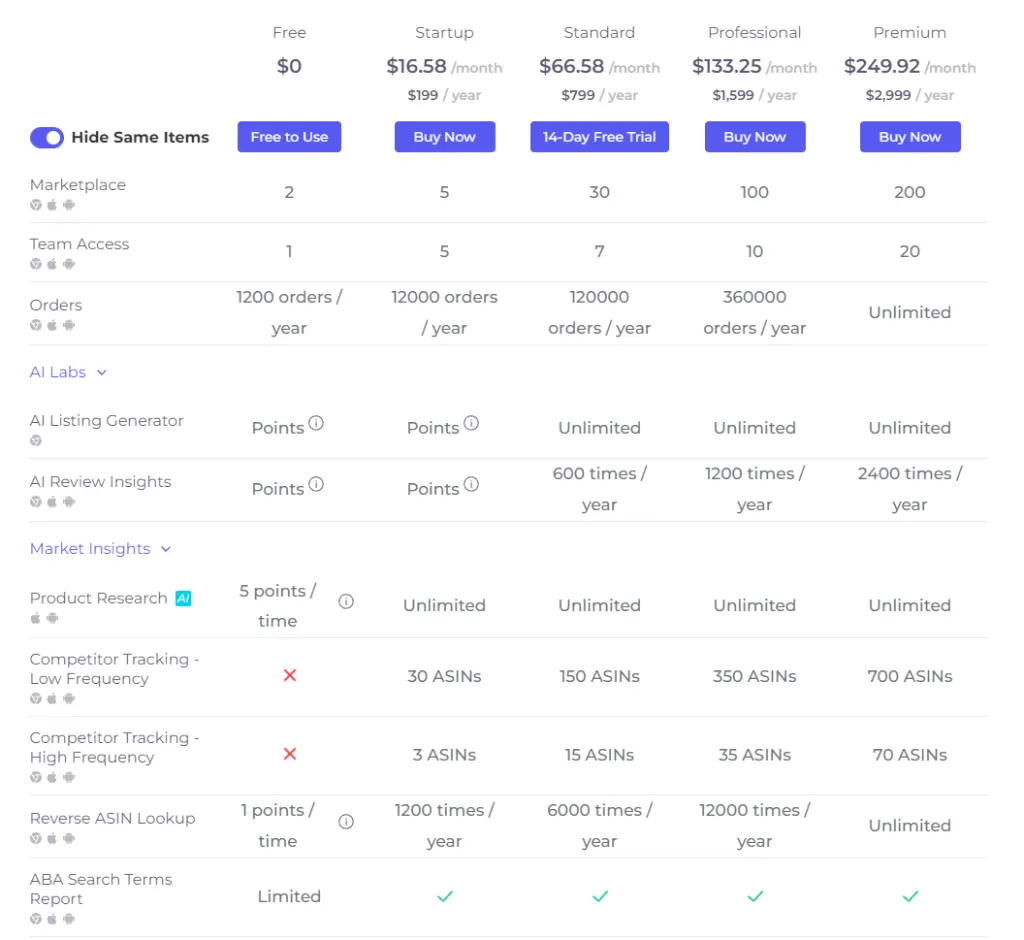Click the Android icon under Orders
1024x940 pixels.
tap(68, 325)
